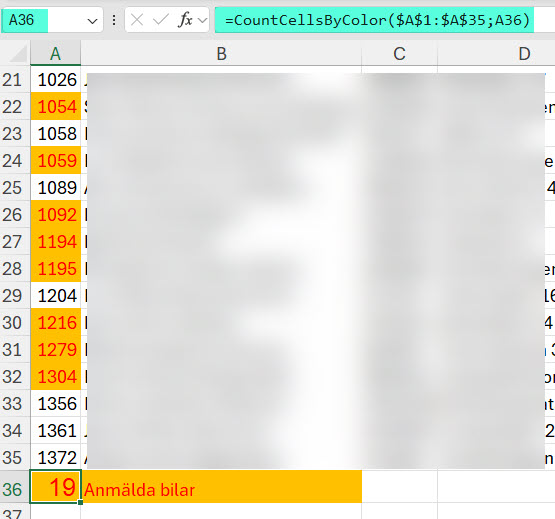
Task: Expand the function list chevron next to fx
Action: pyautogui.click(x=202, y=21)
